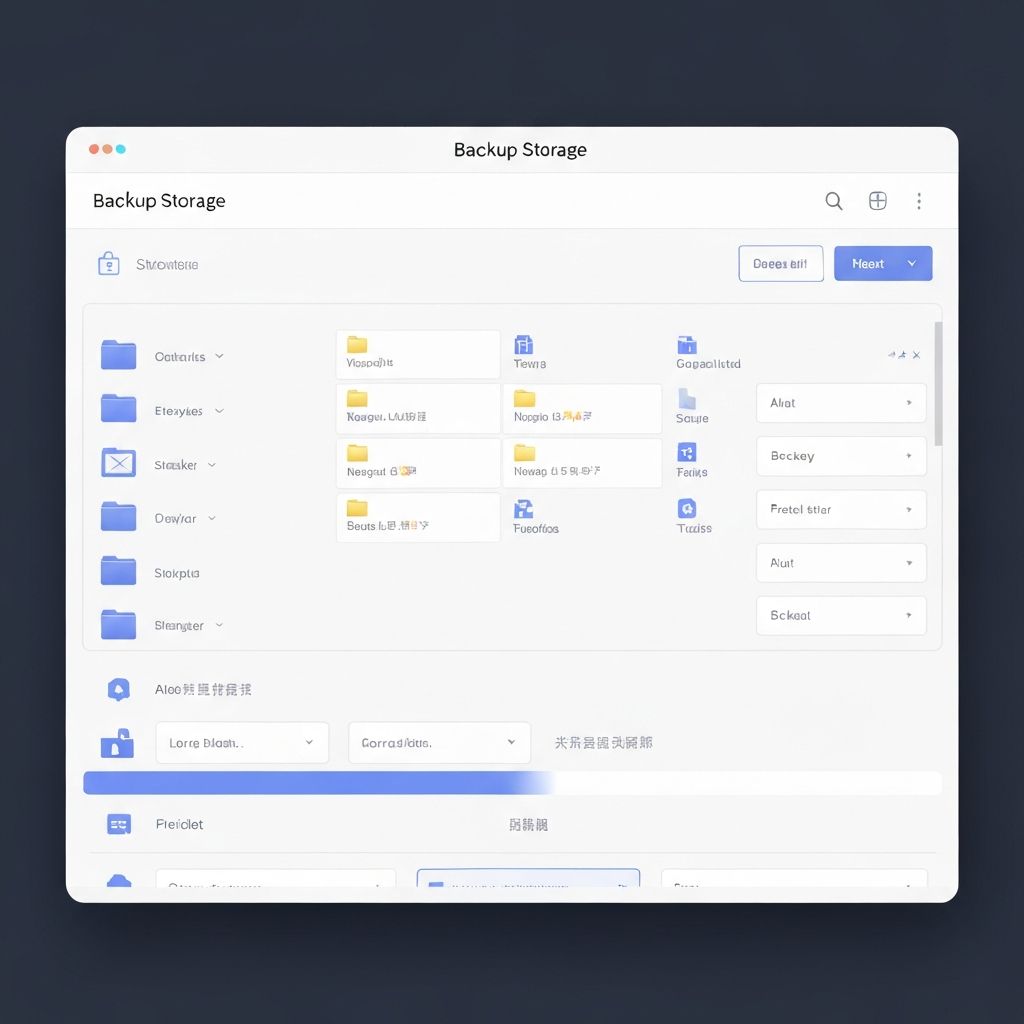The image size is (1024, 1024).
Task: Expand the Cotharles folder chevron
Action: [219, 356]
